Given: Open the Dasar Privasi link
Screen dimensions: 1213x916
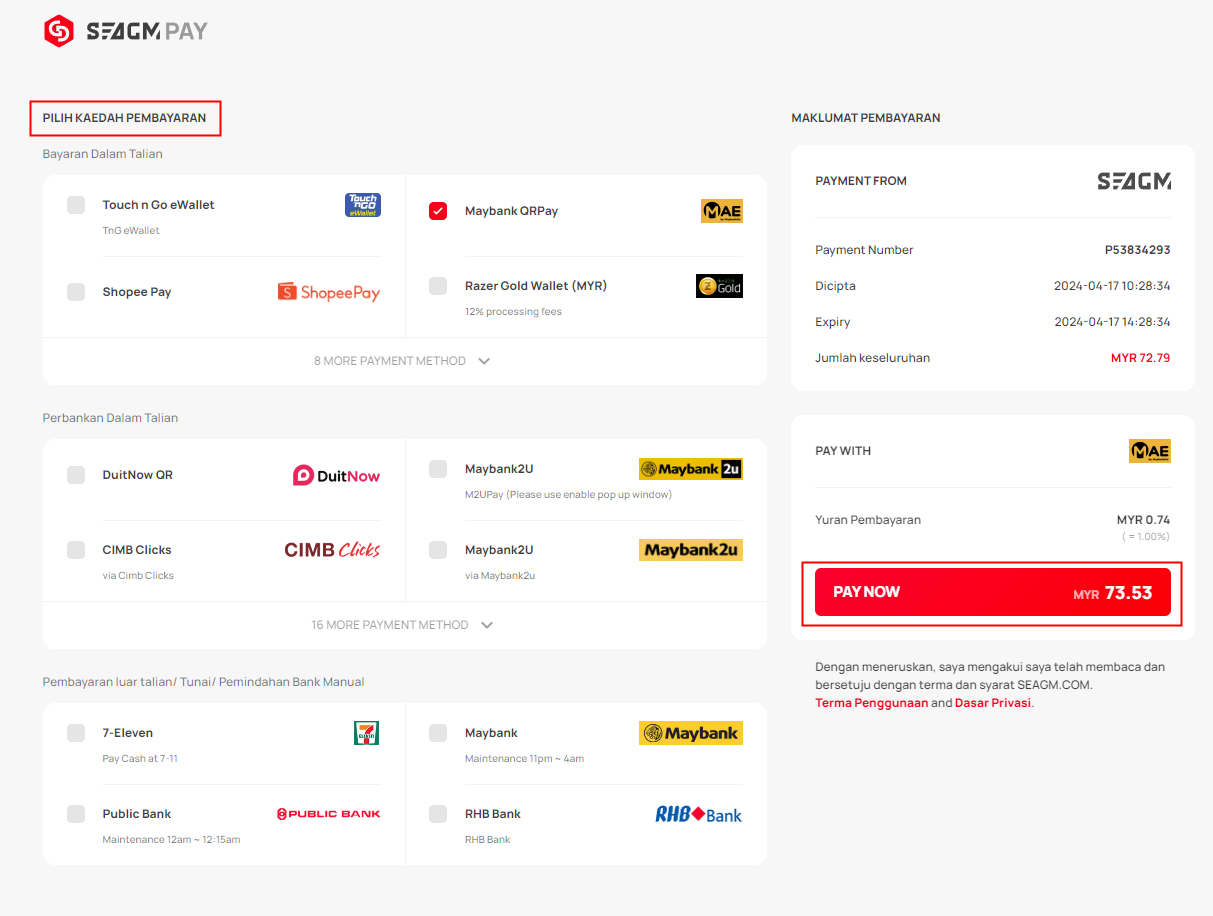Looking at the screenshot, I should tap(993, 703).
